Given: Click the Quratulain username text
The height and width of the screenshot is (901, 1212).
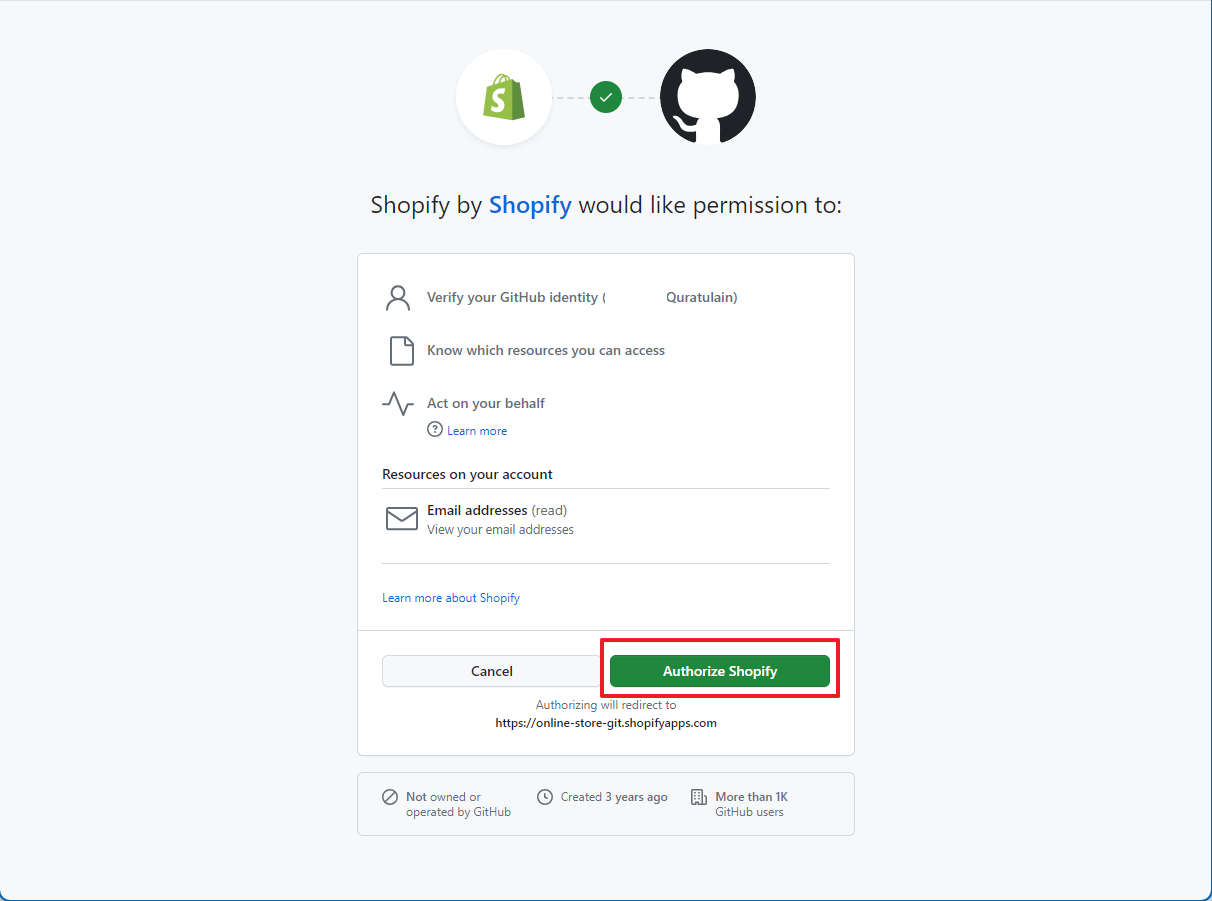Looking at the screenshot, I should click(x=700, y=297).
